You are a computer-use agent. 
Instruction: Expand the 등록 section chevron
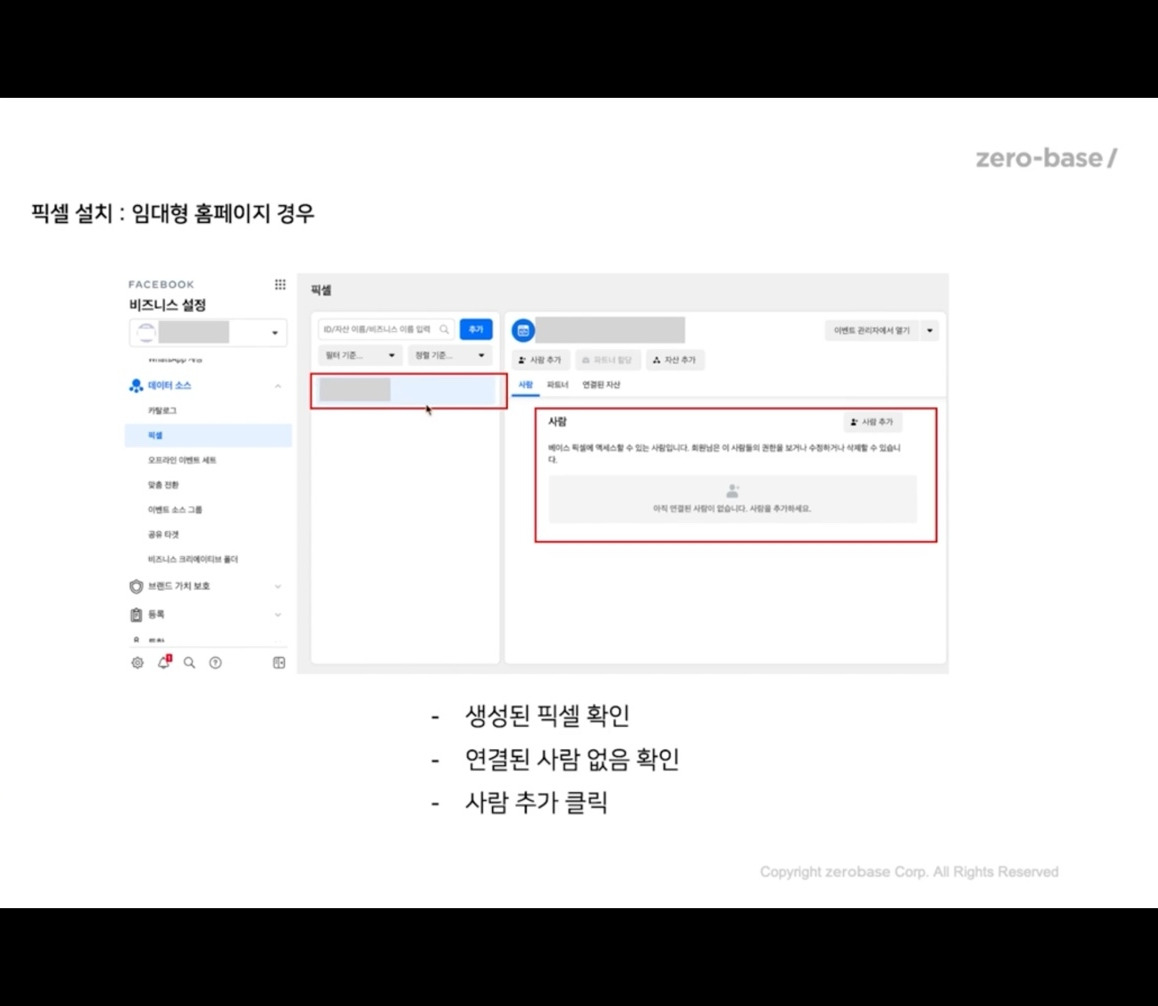pyautogui.click(x=278, y=615)
